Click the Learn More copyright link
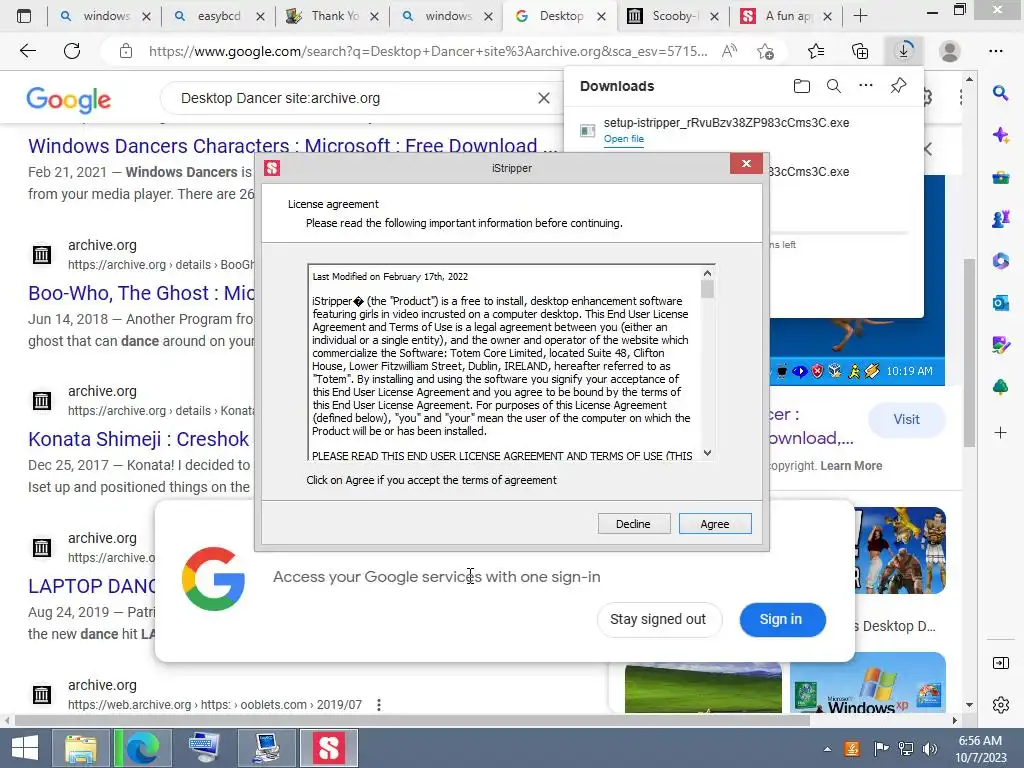 851,466
